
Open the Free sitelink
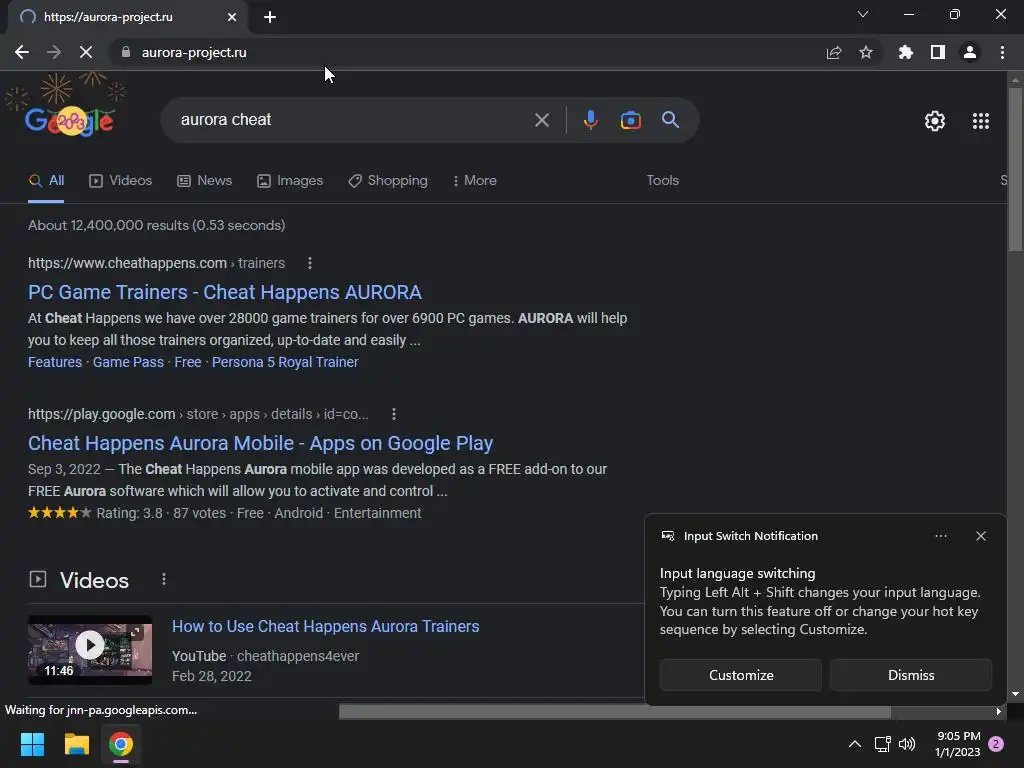point(187,362)
